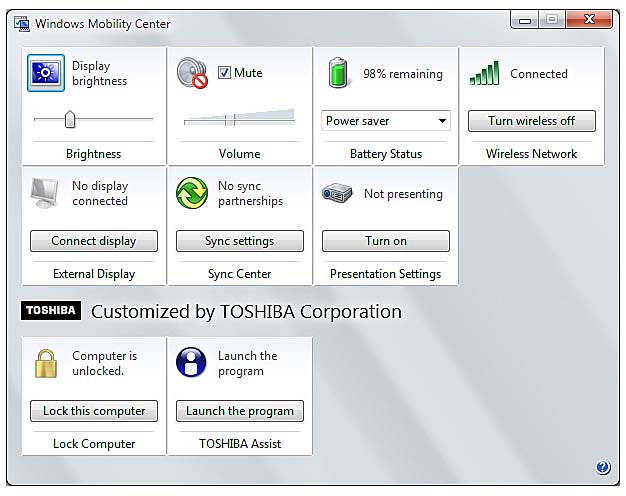Click 'Customized by TOSHIBA Corporation' heading
The width and height of the screenshot is (626, 496).
point(246,311)
